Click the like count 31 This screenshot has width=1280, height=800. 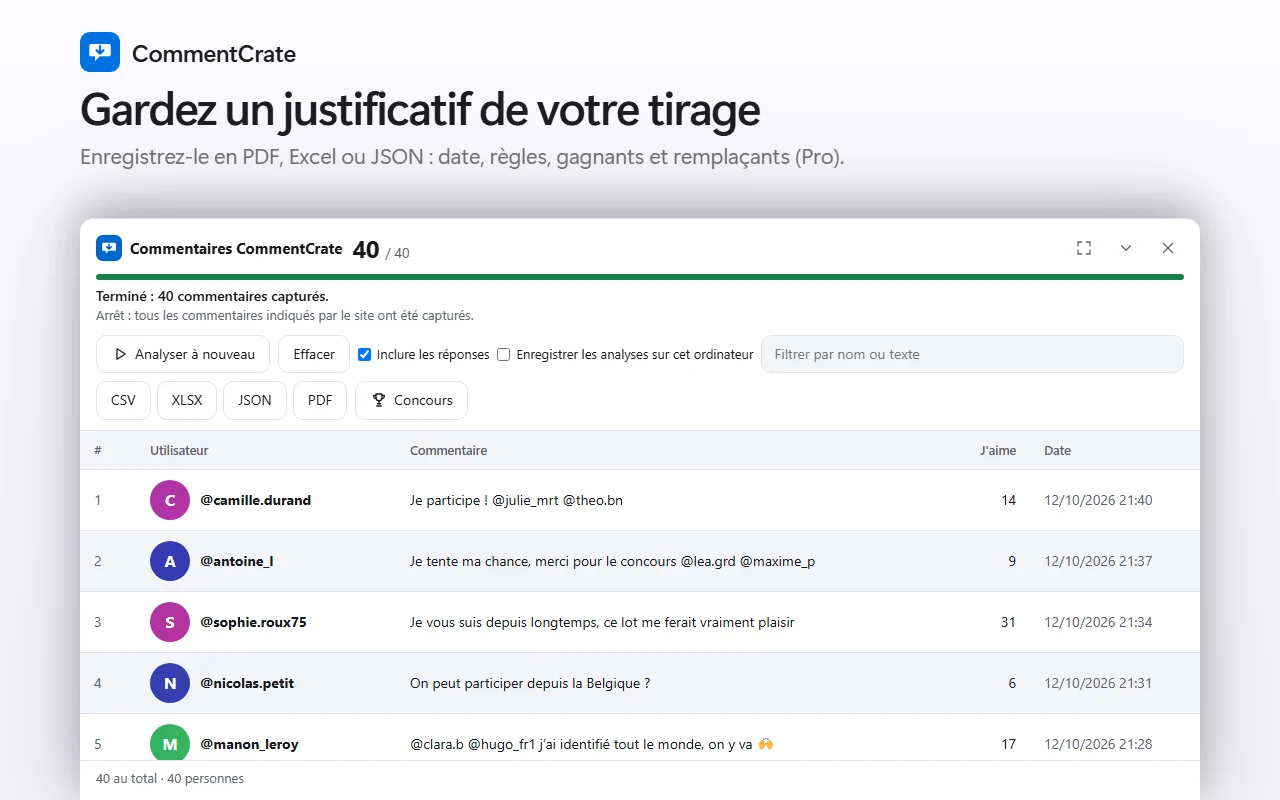click(x=1008, y=622)
